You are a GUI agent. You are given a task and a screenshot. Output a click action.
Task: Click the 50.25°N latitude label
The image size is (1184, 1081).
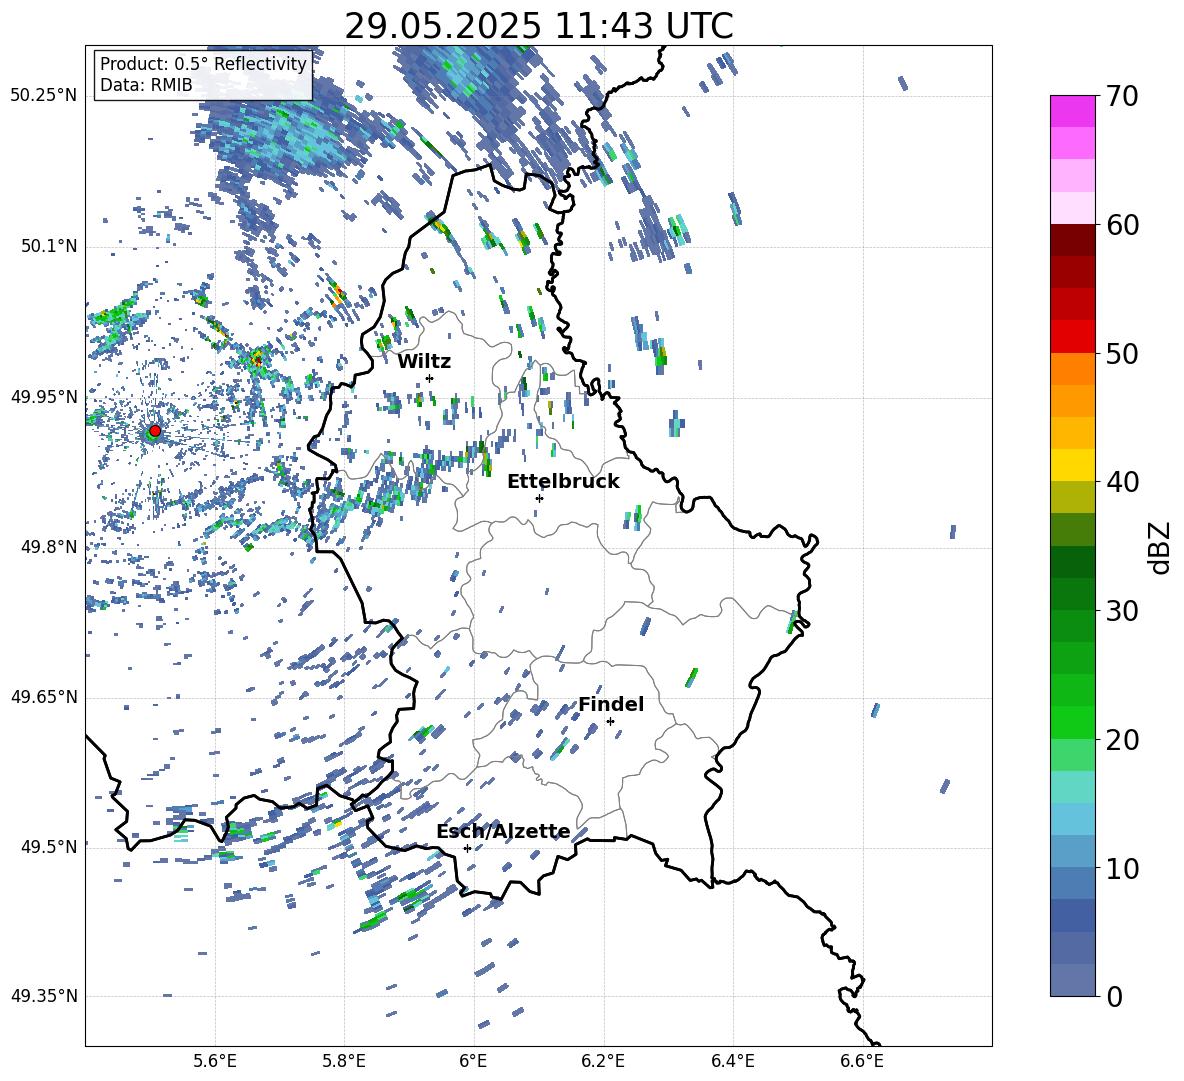coord(44,96)
